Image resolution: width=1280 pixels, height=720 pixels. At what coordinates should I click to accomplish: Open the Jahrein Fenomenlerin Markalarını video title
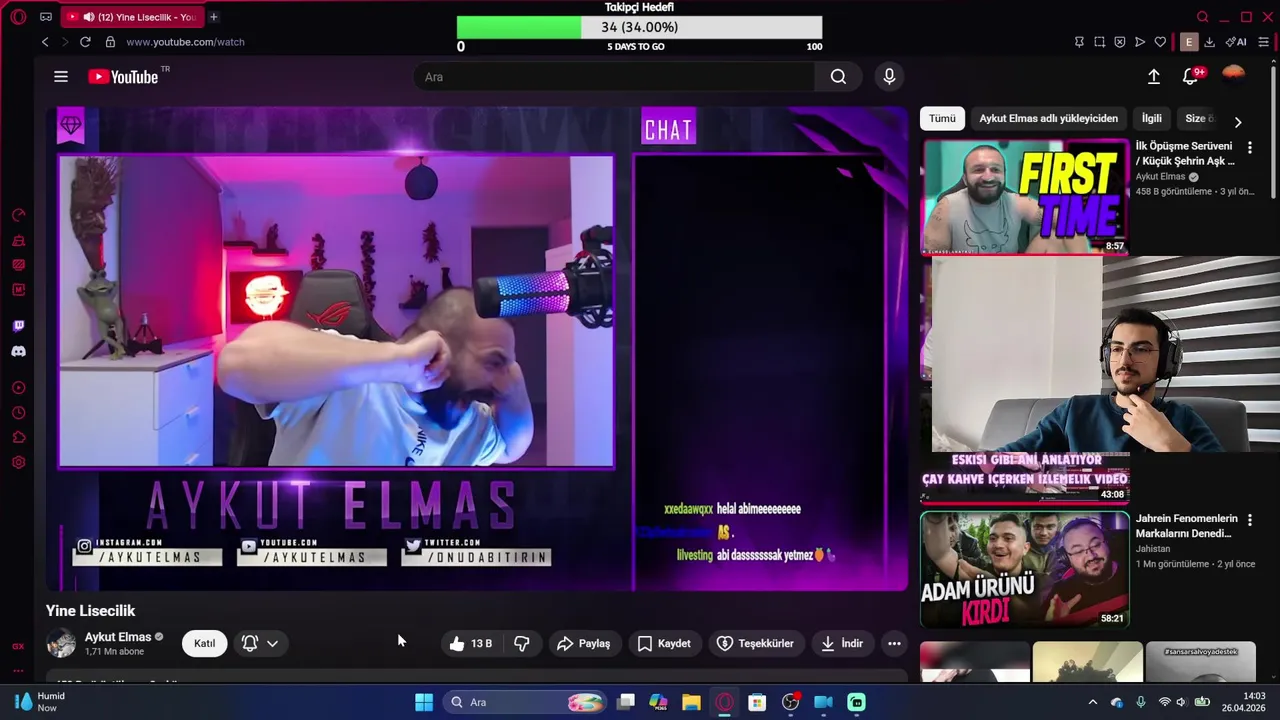pos(1186,526)
